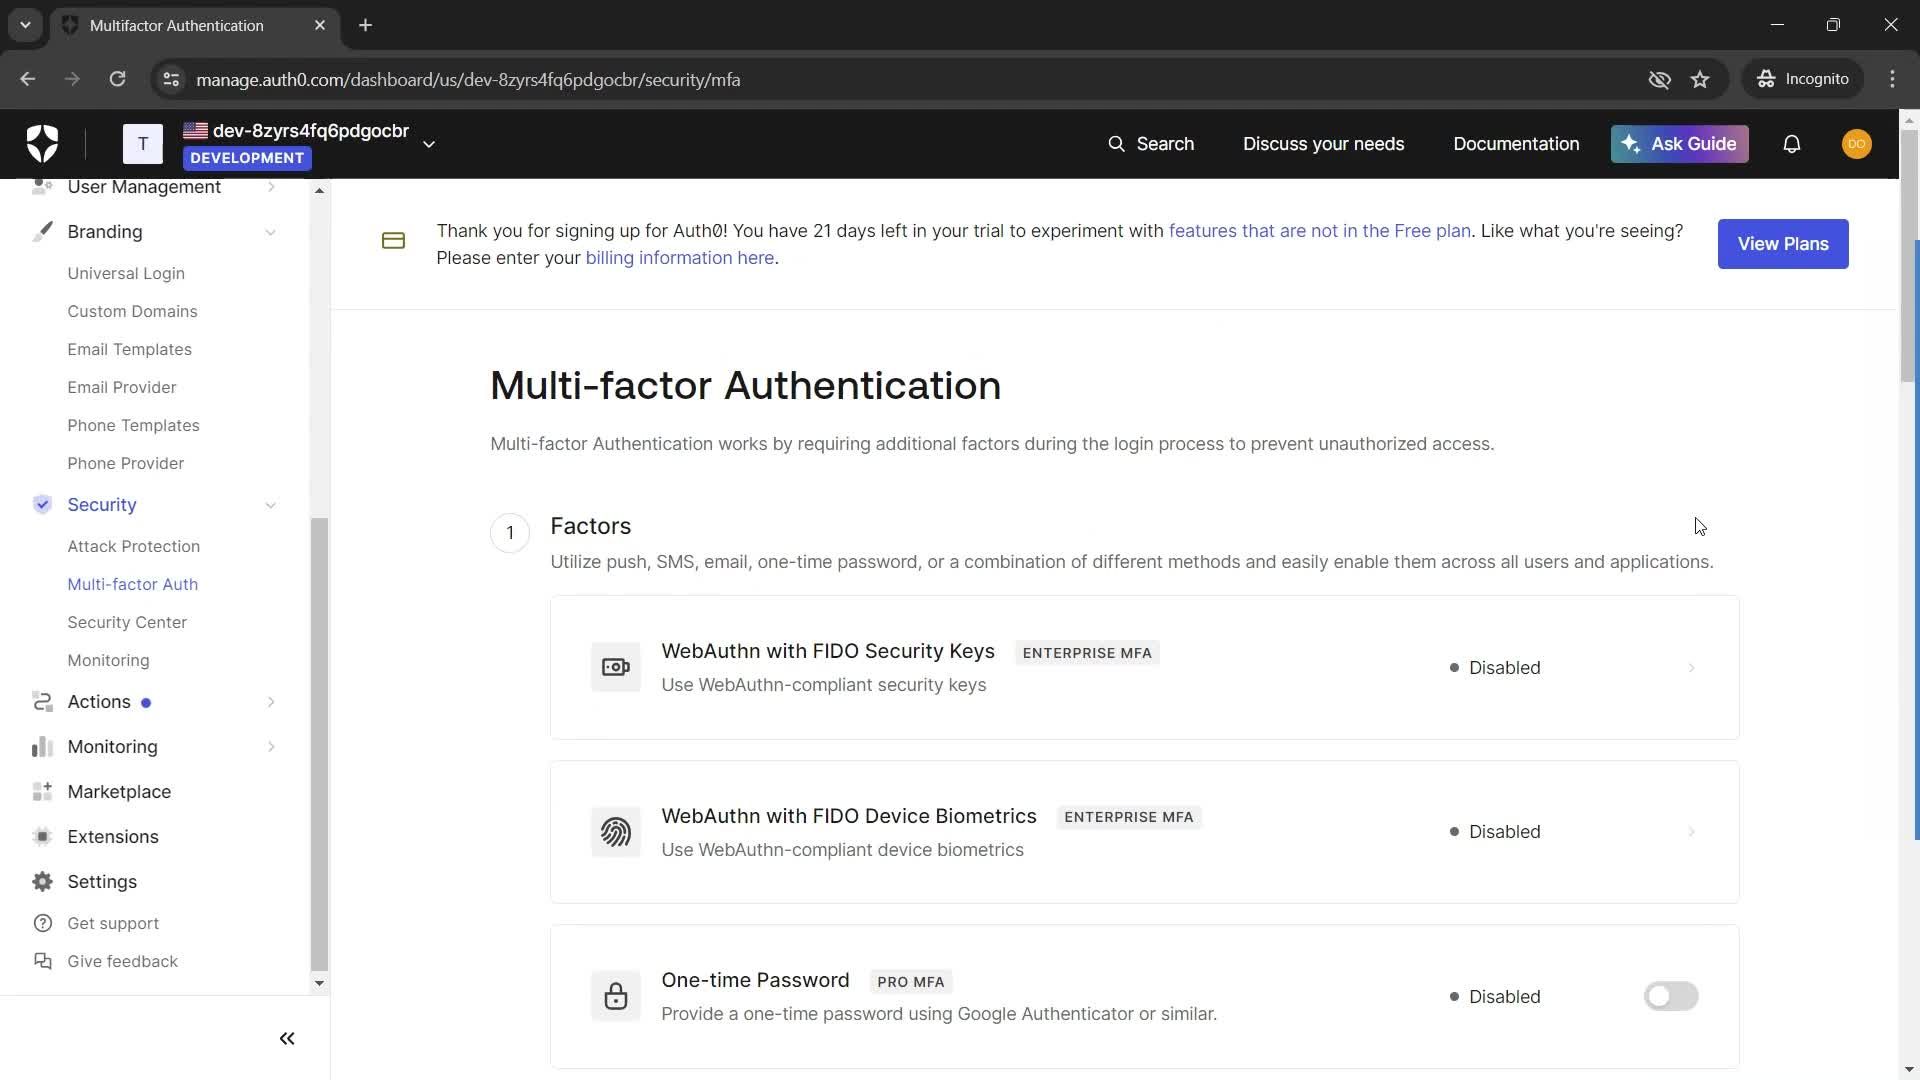
Task: Open the Get support link
Action: coord(113,923)
